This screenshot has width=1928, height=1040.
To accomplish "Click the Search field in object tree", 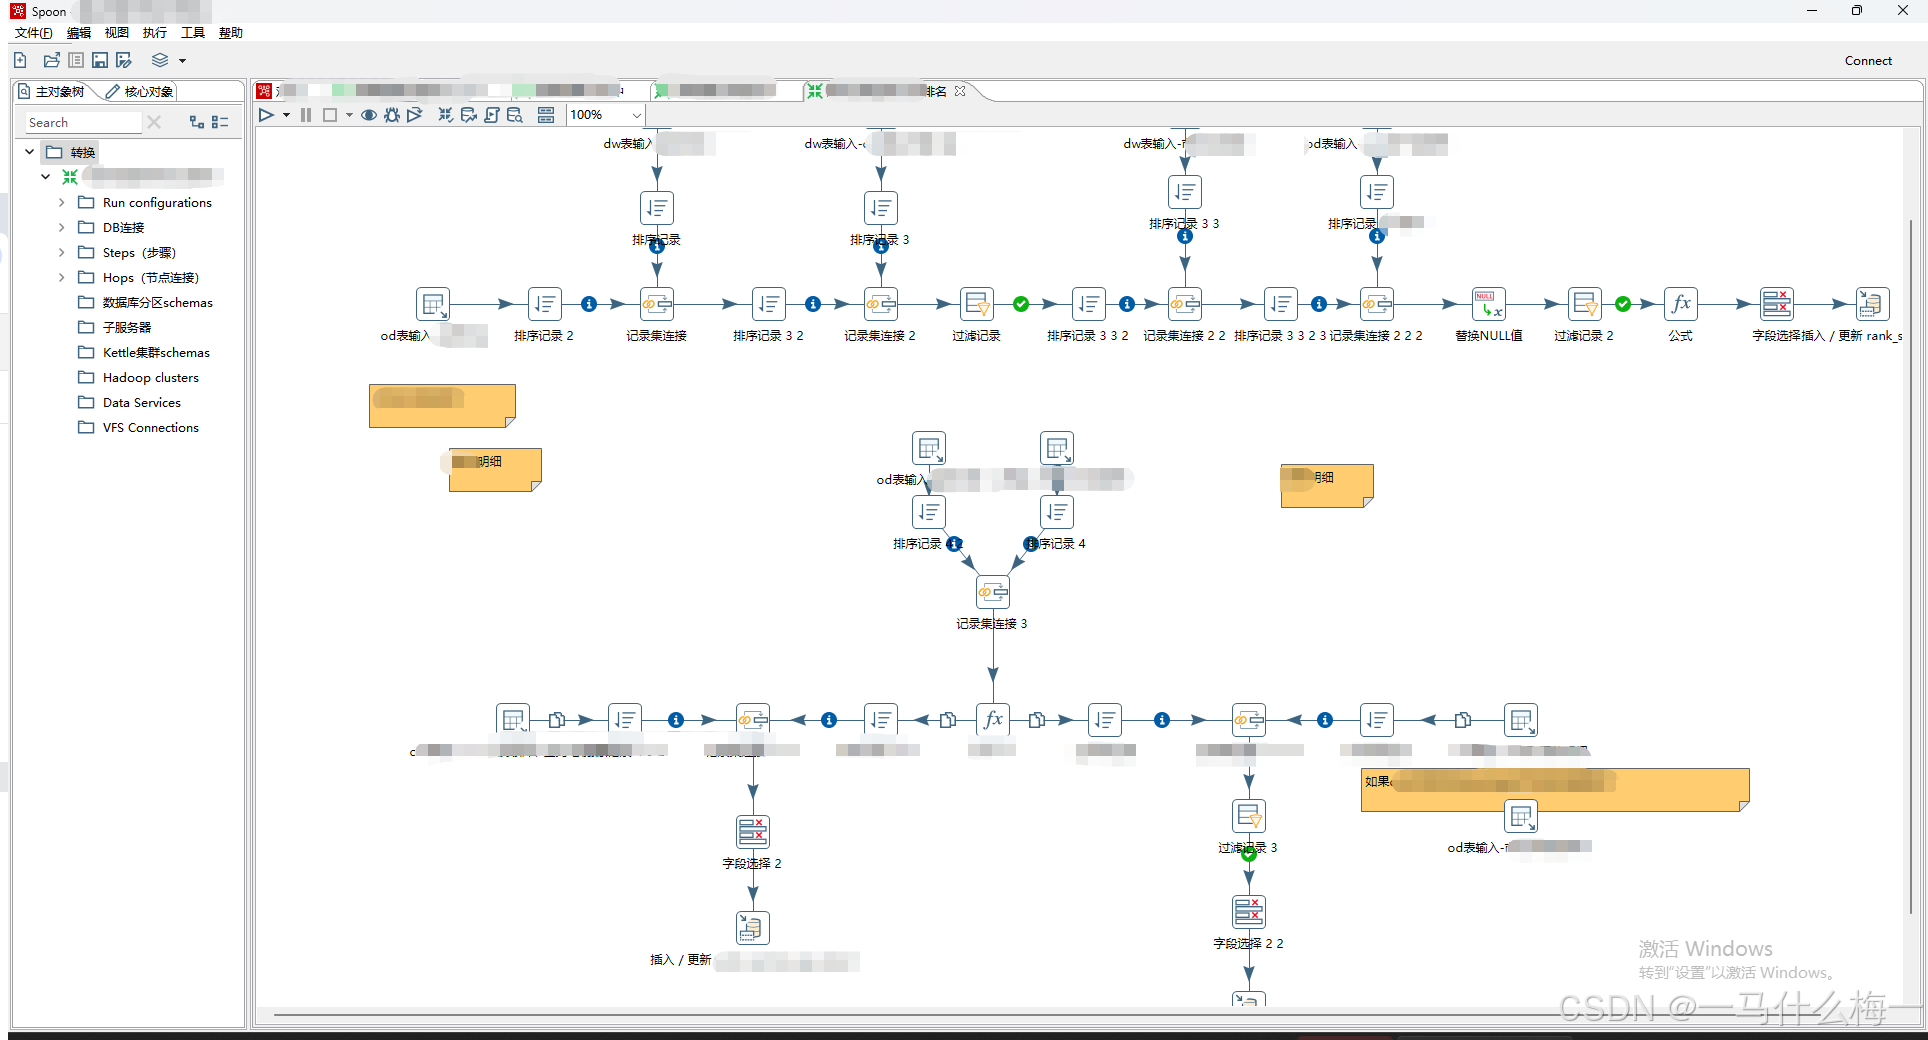I will 83,122.
